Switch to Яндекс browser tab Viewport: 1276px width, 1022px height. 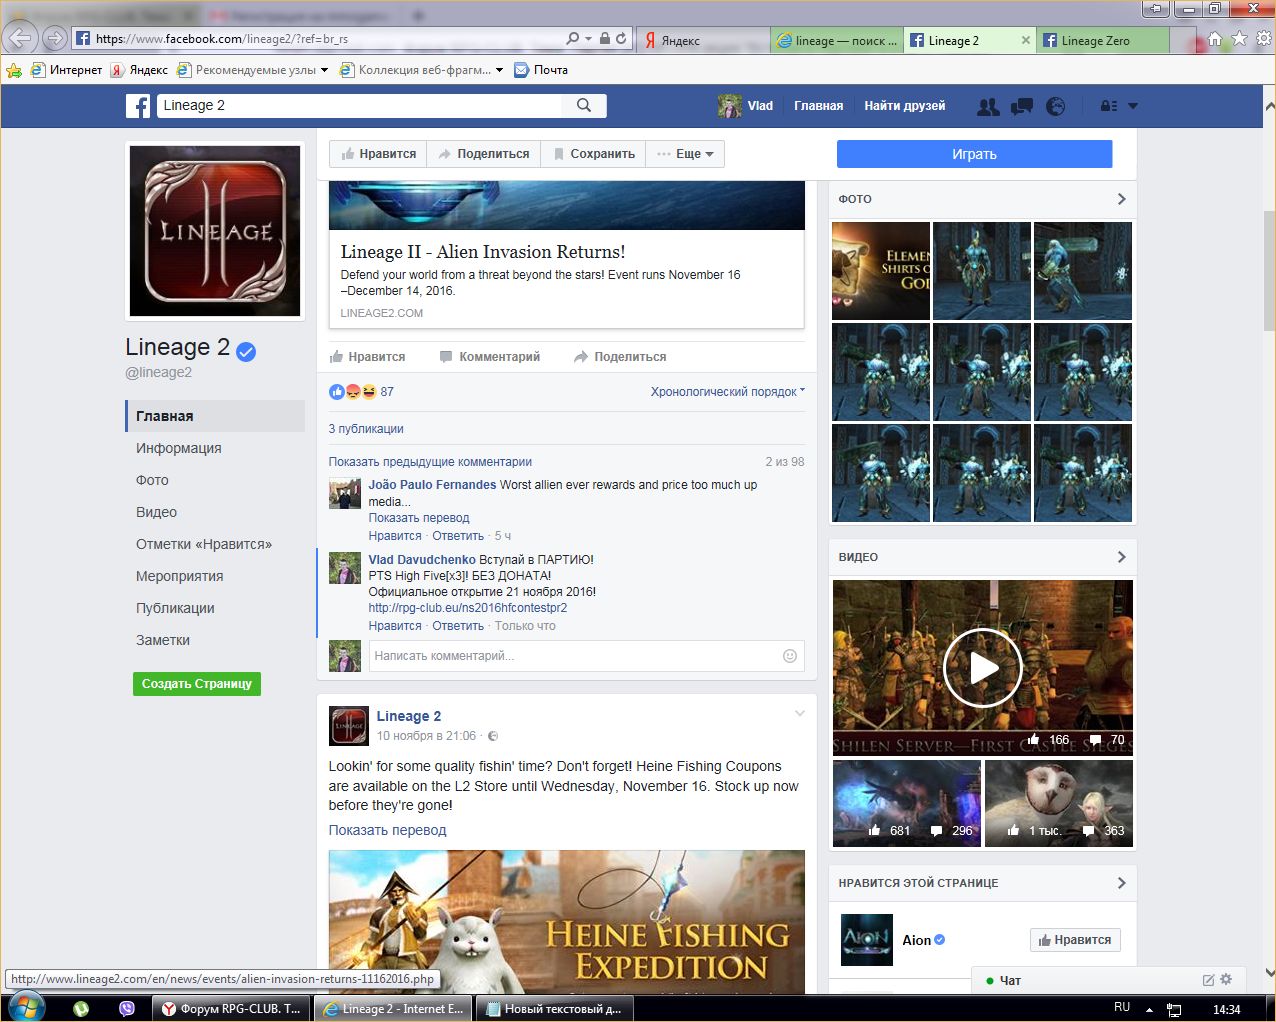(x=702, y=40)
